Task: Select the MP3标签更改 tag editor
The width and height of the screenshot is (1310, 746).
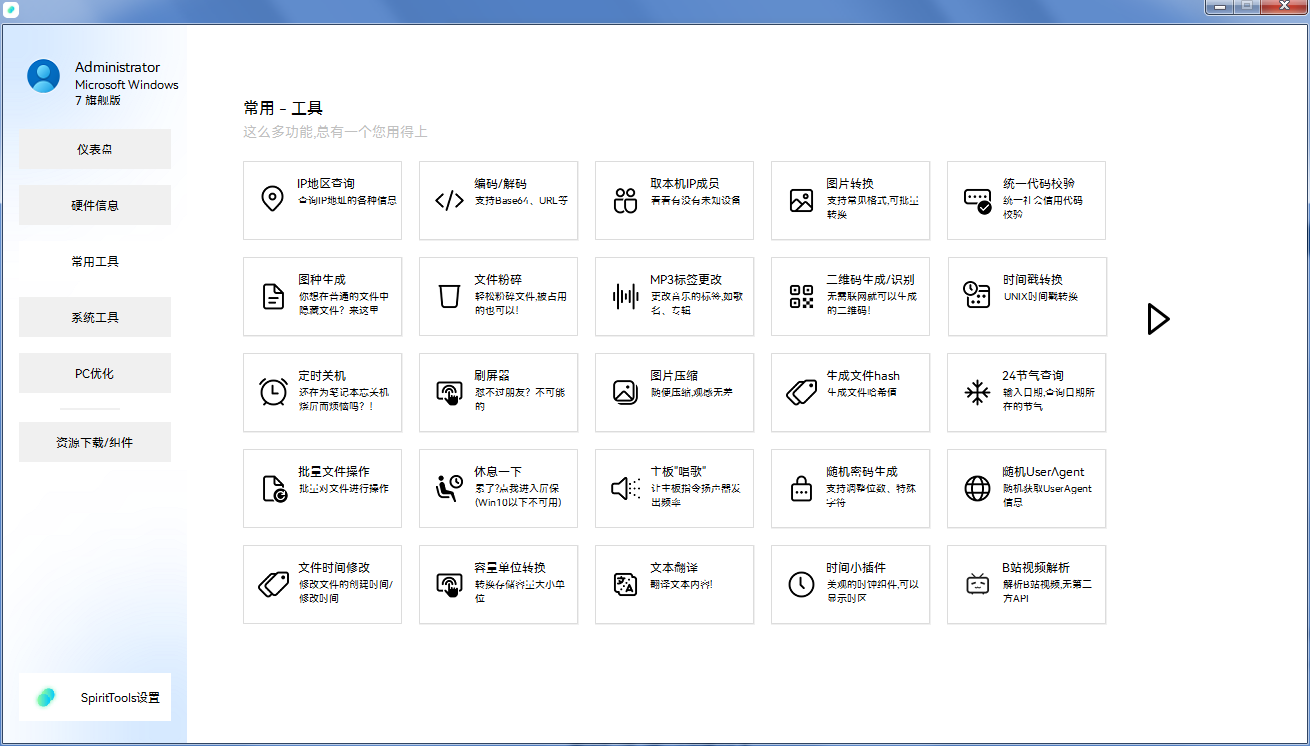Action: (x=674, y=296)
